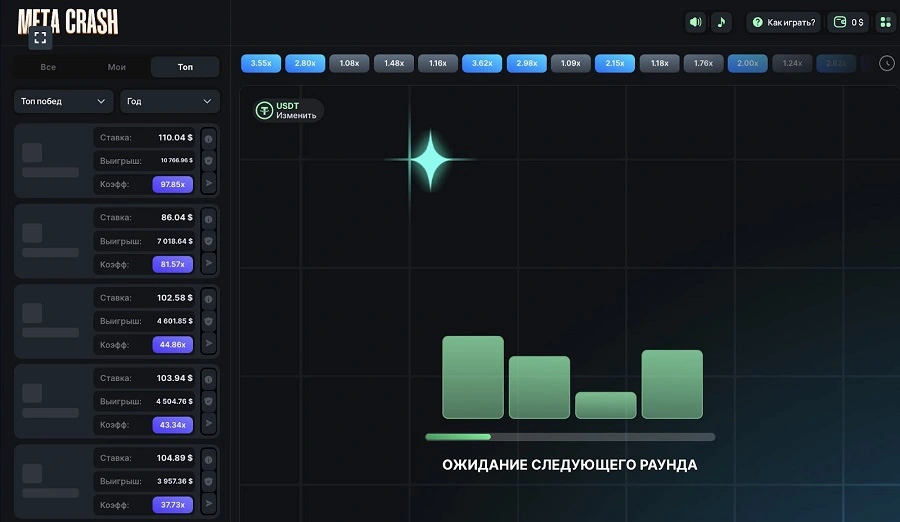
Task: Click the 1.16x history chip
Action: coord(437,63)
